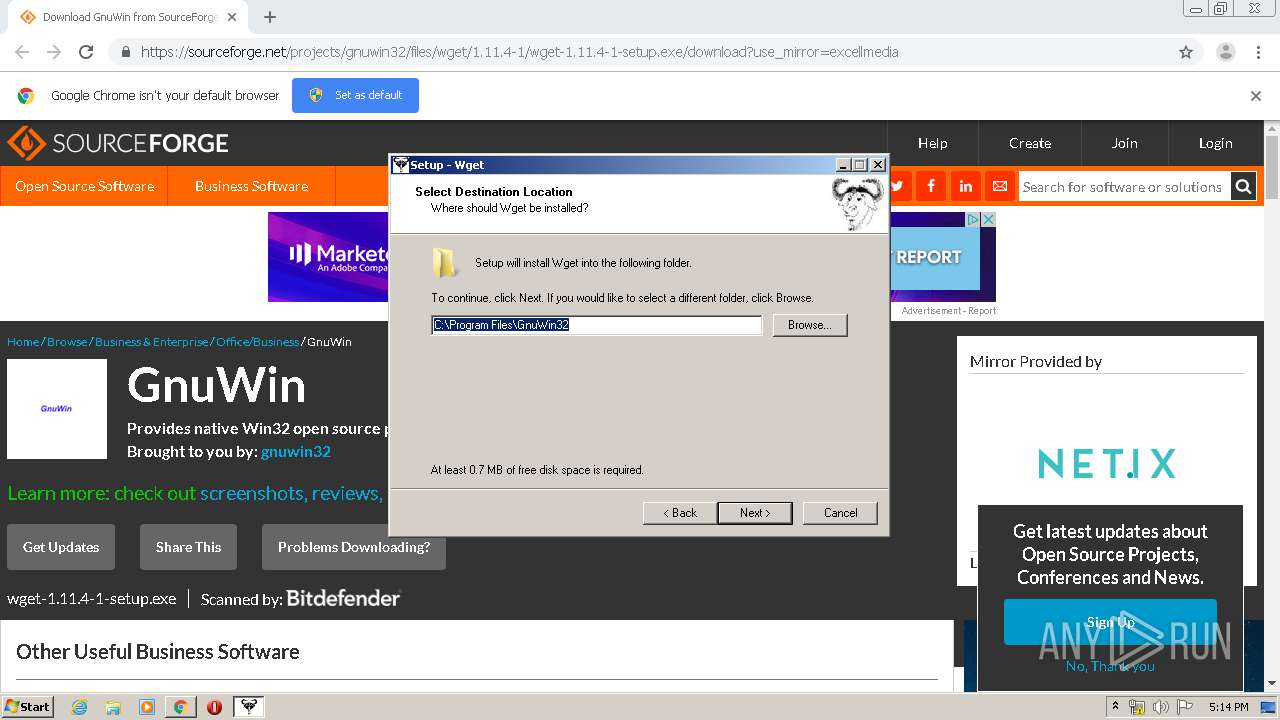
Task: Dismiss the default browser notification bar
Action: coord(1256,96)
